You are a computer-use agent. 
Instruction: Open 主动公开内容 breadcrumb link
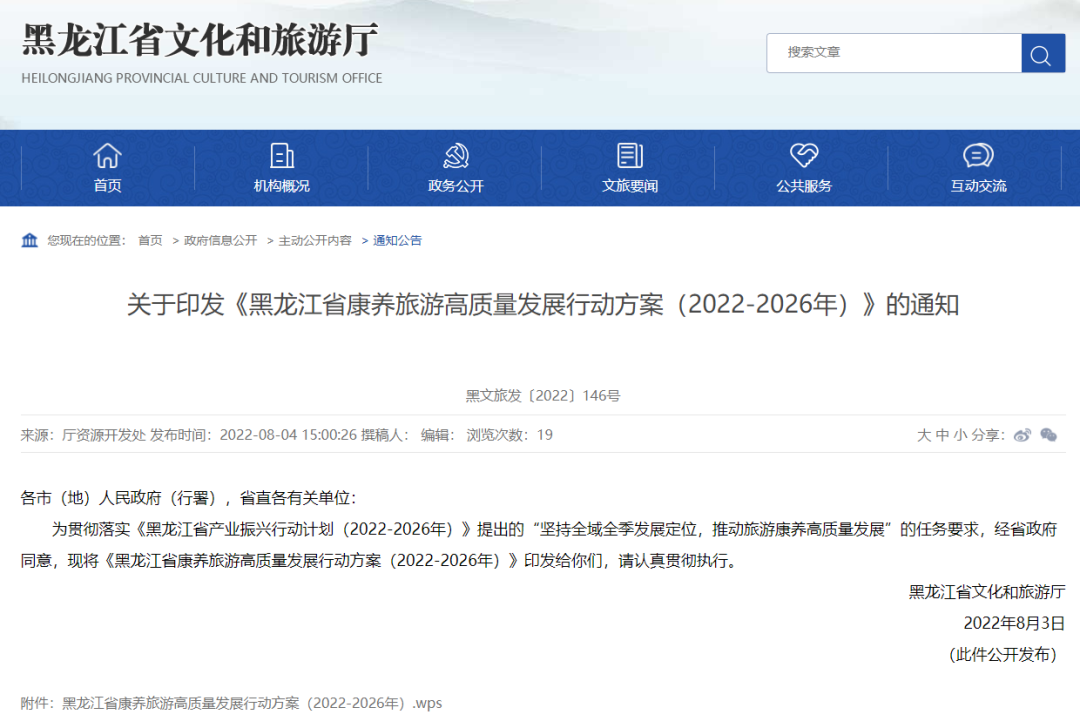point(315,241)
